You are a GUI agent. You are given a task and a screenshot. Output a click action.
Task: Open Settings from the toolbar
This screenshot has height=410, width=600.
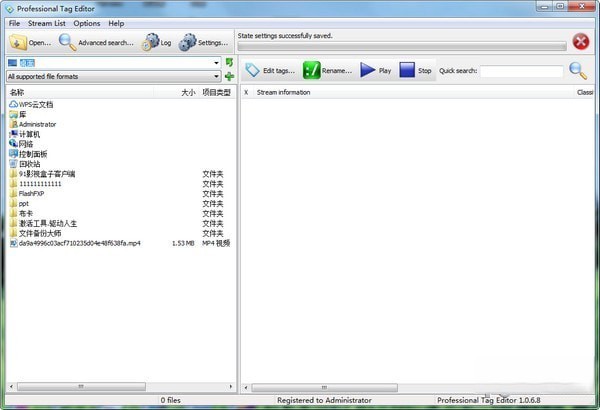click(187, 42)
